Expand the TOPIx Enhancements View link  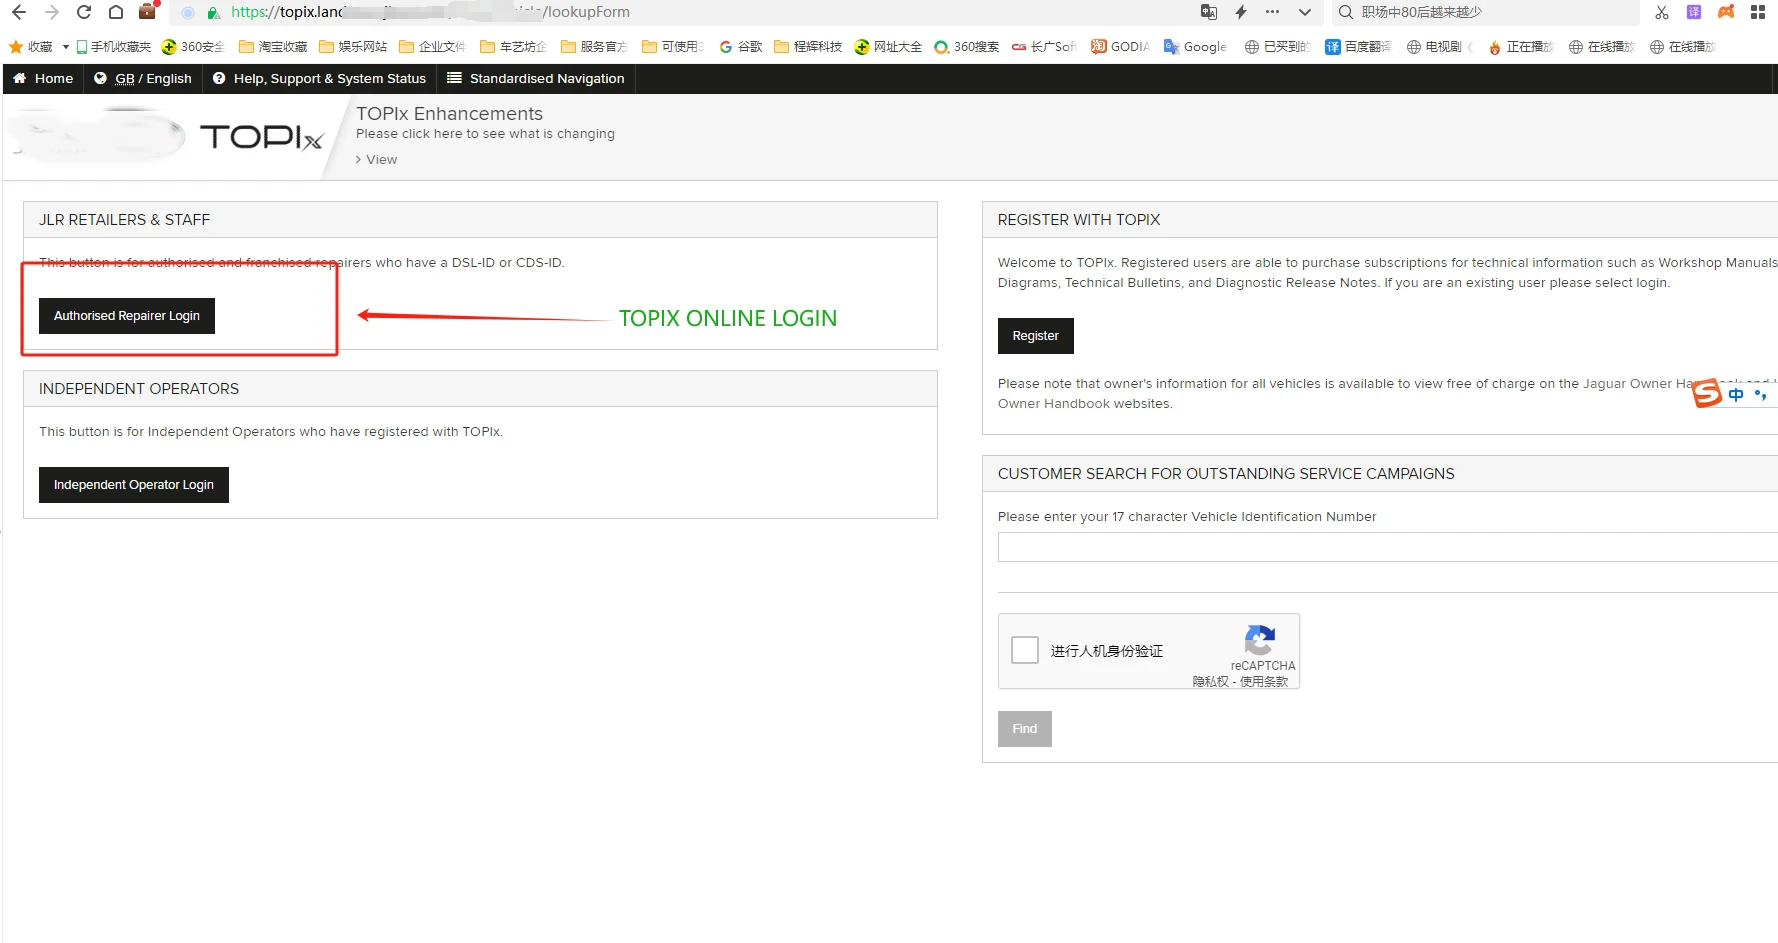tap(377, 160)
